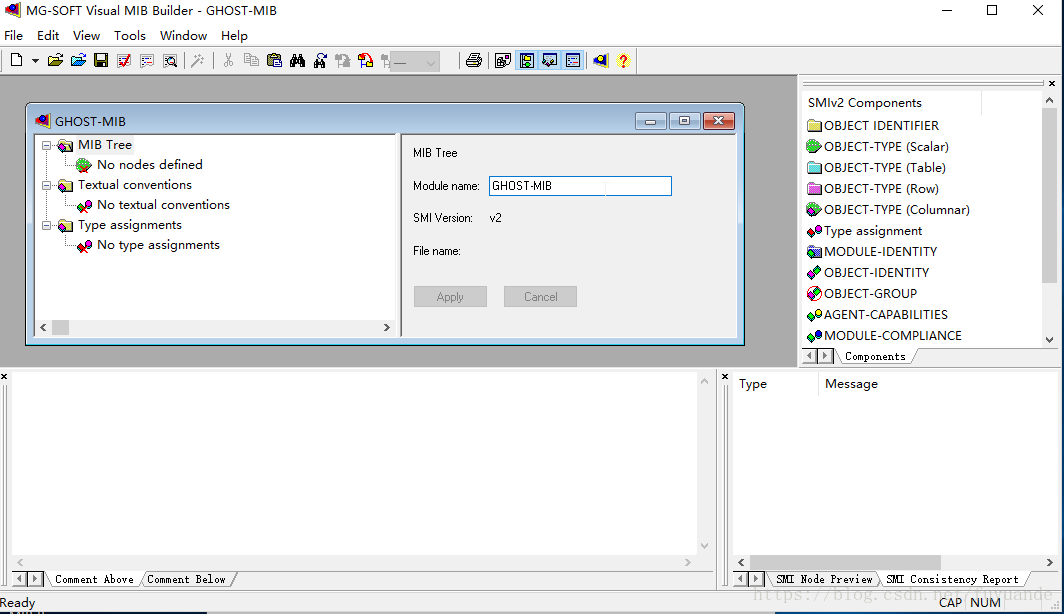The width and height of the screenshot is (1064, 614).
Task: Toggle the message panel view button
Action: pos(573,60)
